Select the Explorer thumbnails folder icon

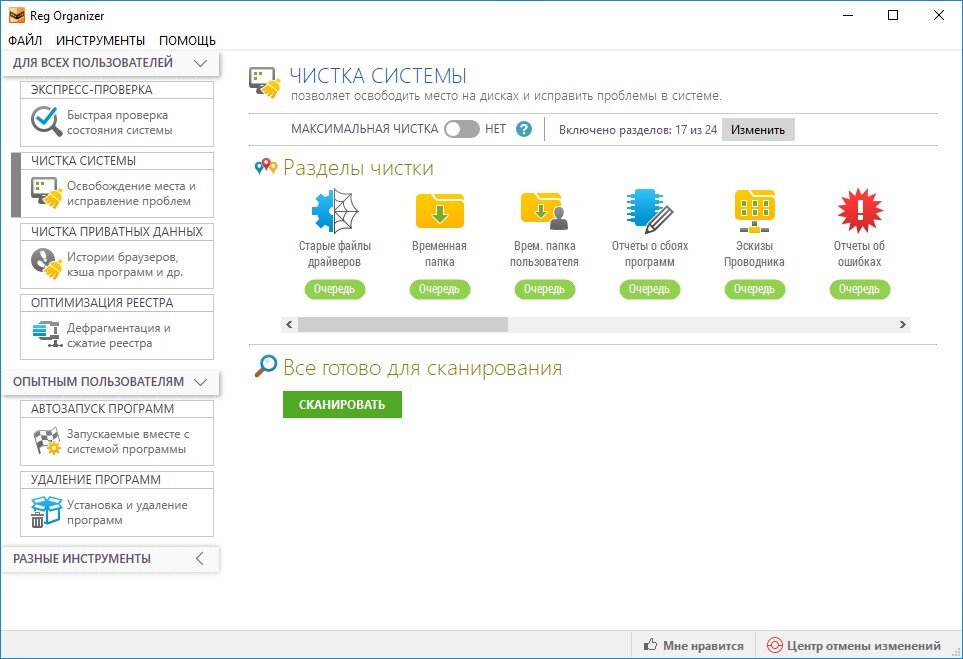[x=754, y=211]
